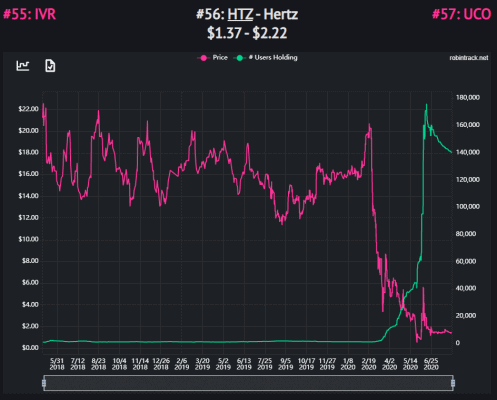
Task: Open robintrack.net attribution link
Action: pyautogui.click(x=469, y=58)
